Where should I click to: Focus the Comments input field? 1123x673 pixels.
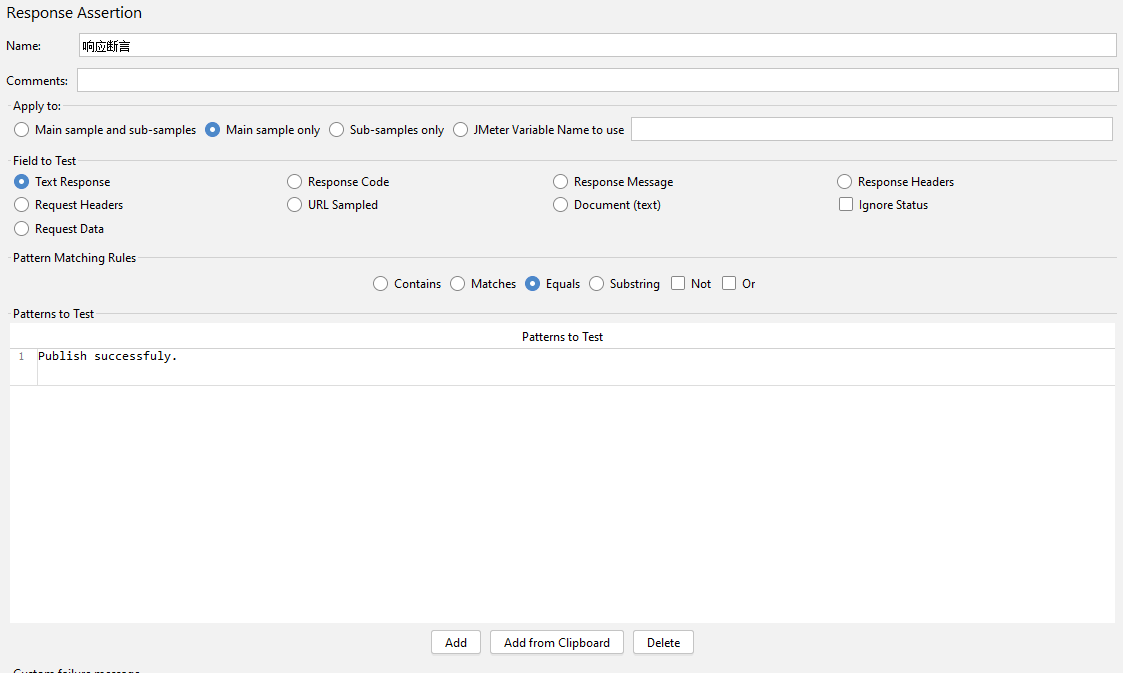(597, 80)
